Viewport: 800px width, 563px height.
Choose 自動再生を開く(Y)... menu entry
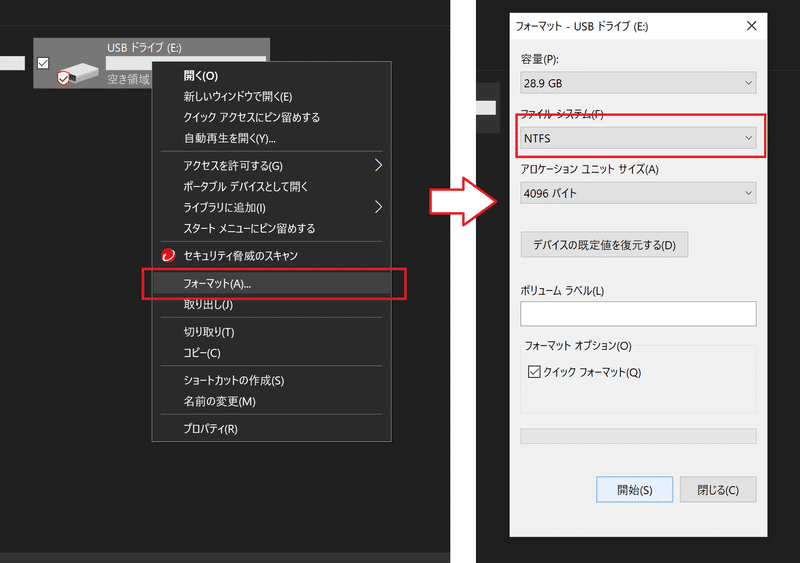(271, 138)
